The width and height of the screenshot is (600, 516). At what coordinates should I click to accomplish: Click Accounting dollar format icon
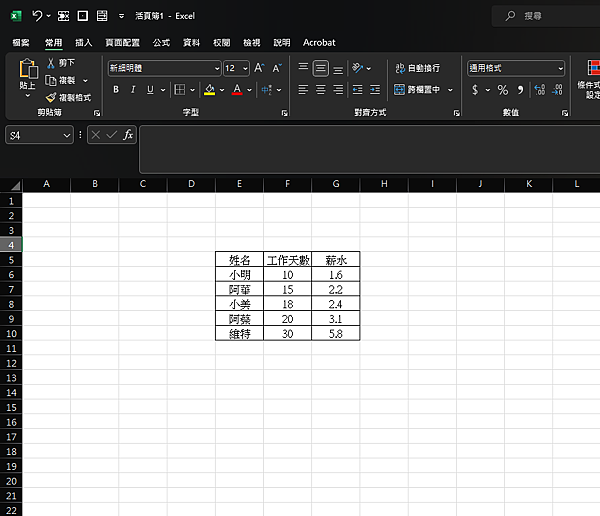click(475, 90)
